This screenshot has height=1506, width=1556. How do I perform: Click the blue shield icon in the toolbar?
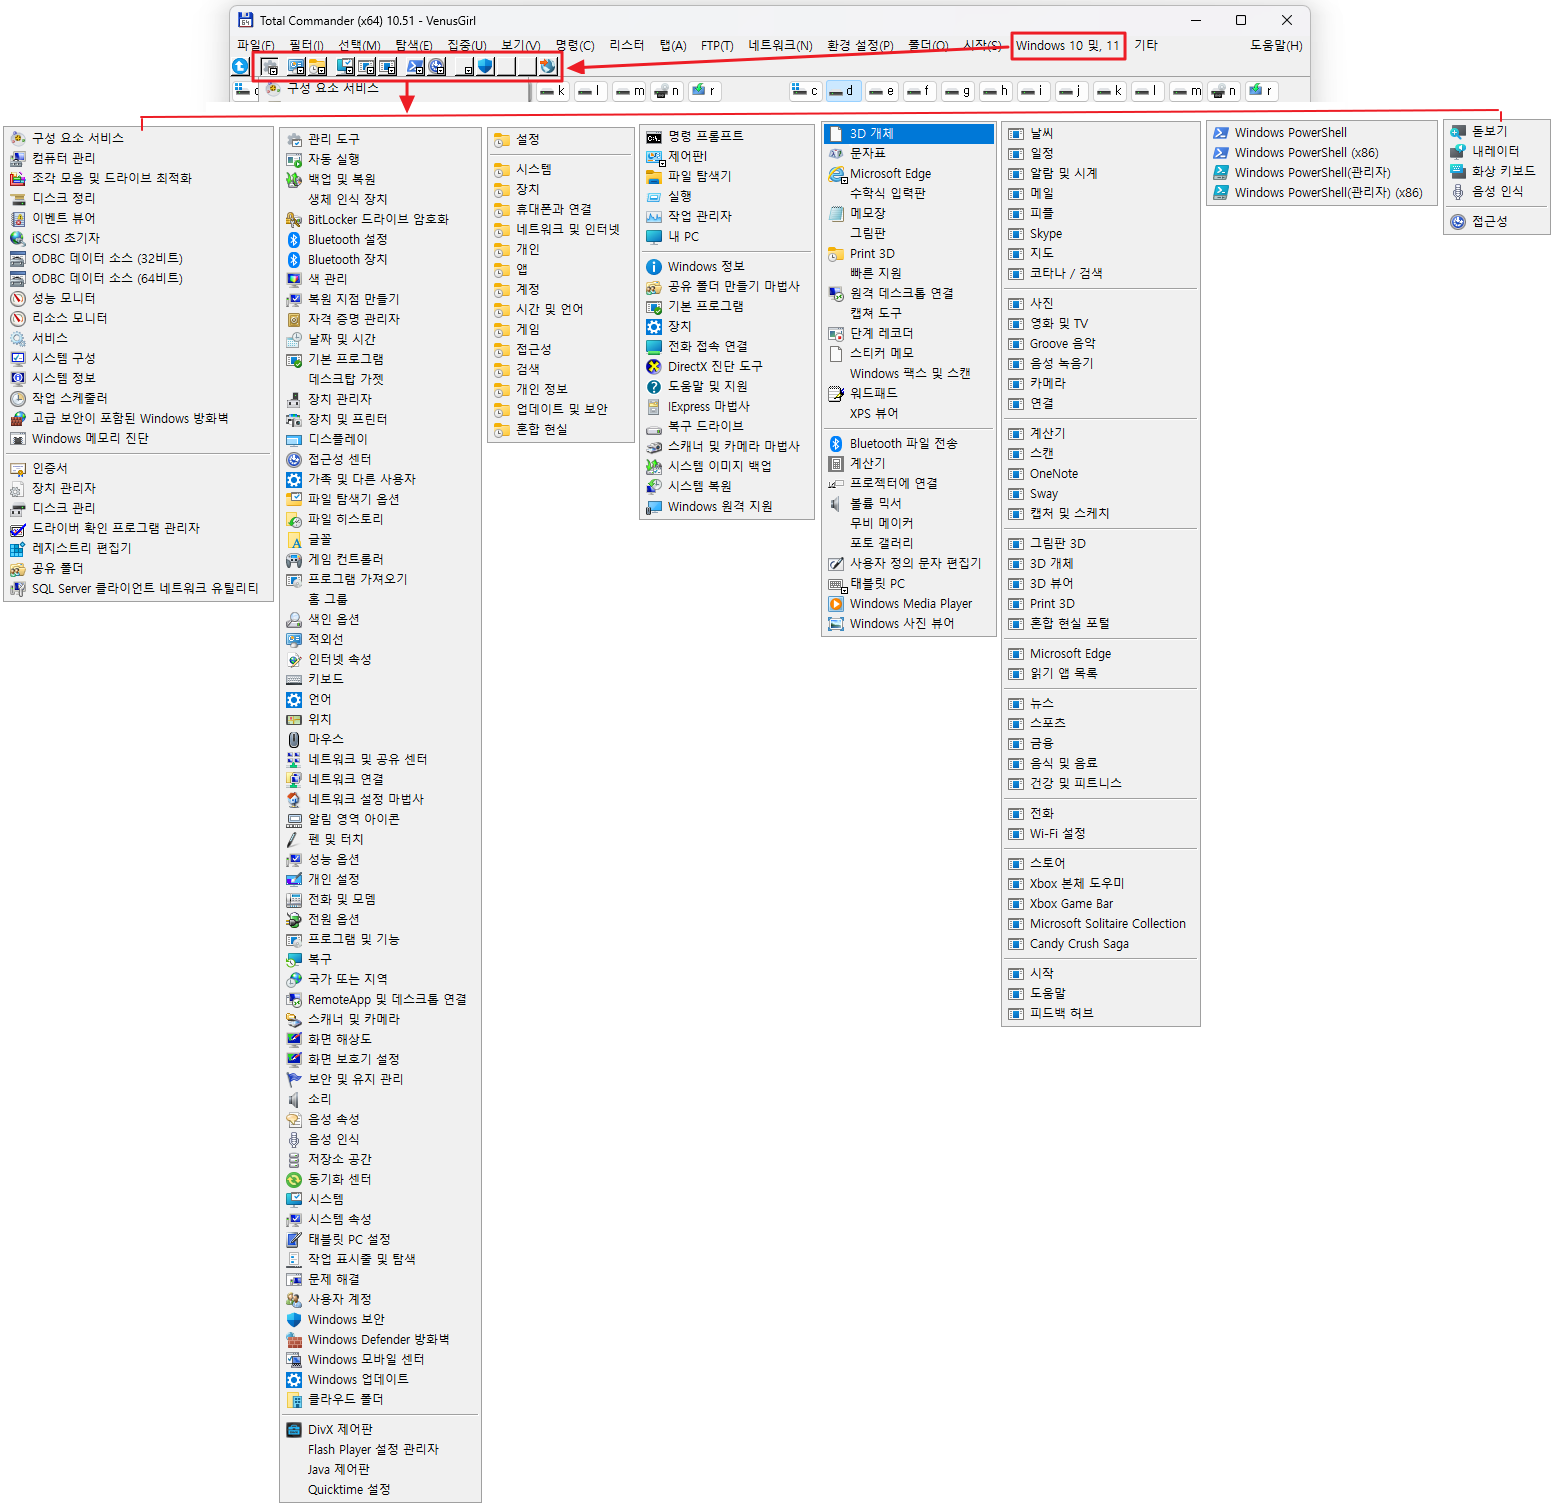485,66
